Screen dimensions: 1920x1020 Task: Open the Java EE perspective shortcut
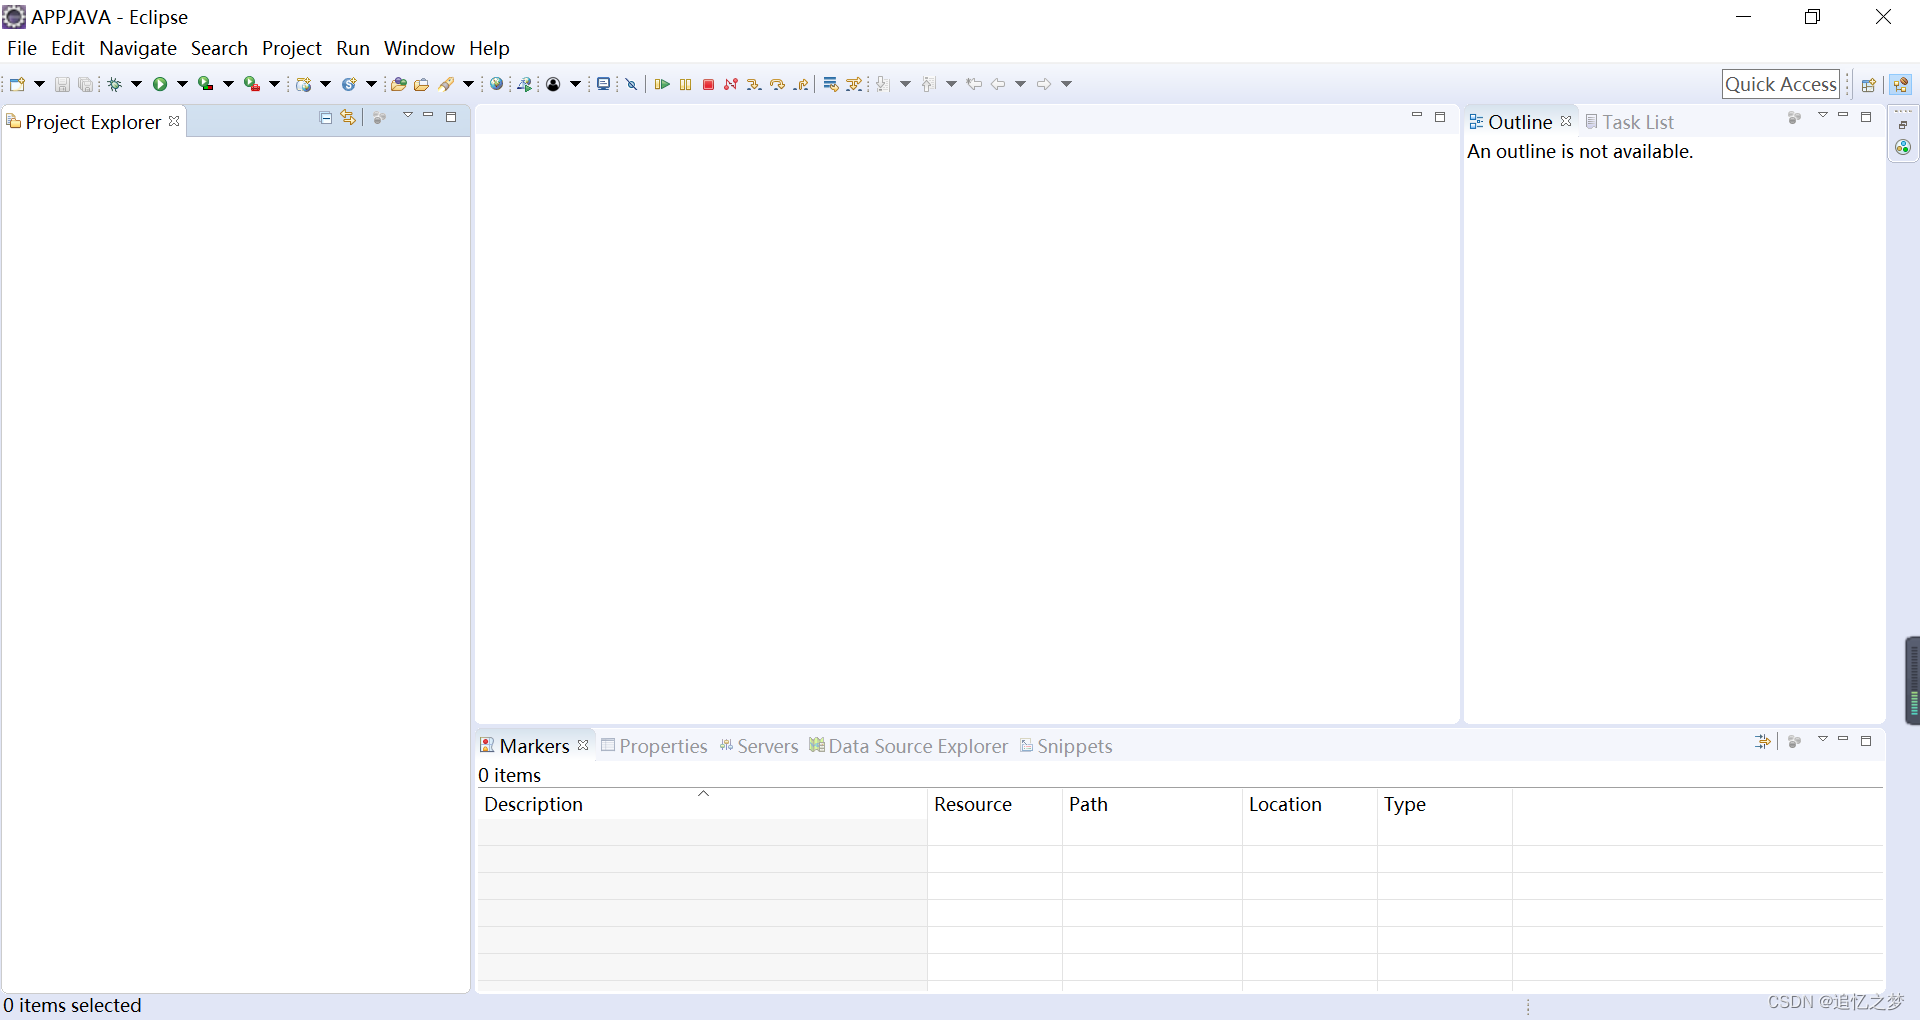[1903, 84]
